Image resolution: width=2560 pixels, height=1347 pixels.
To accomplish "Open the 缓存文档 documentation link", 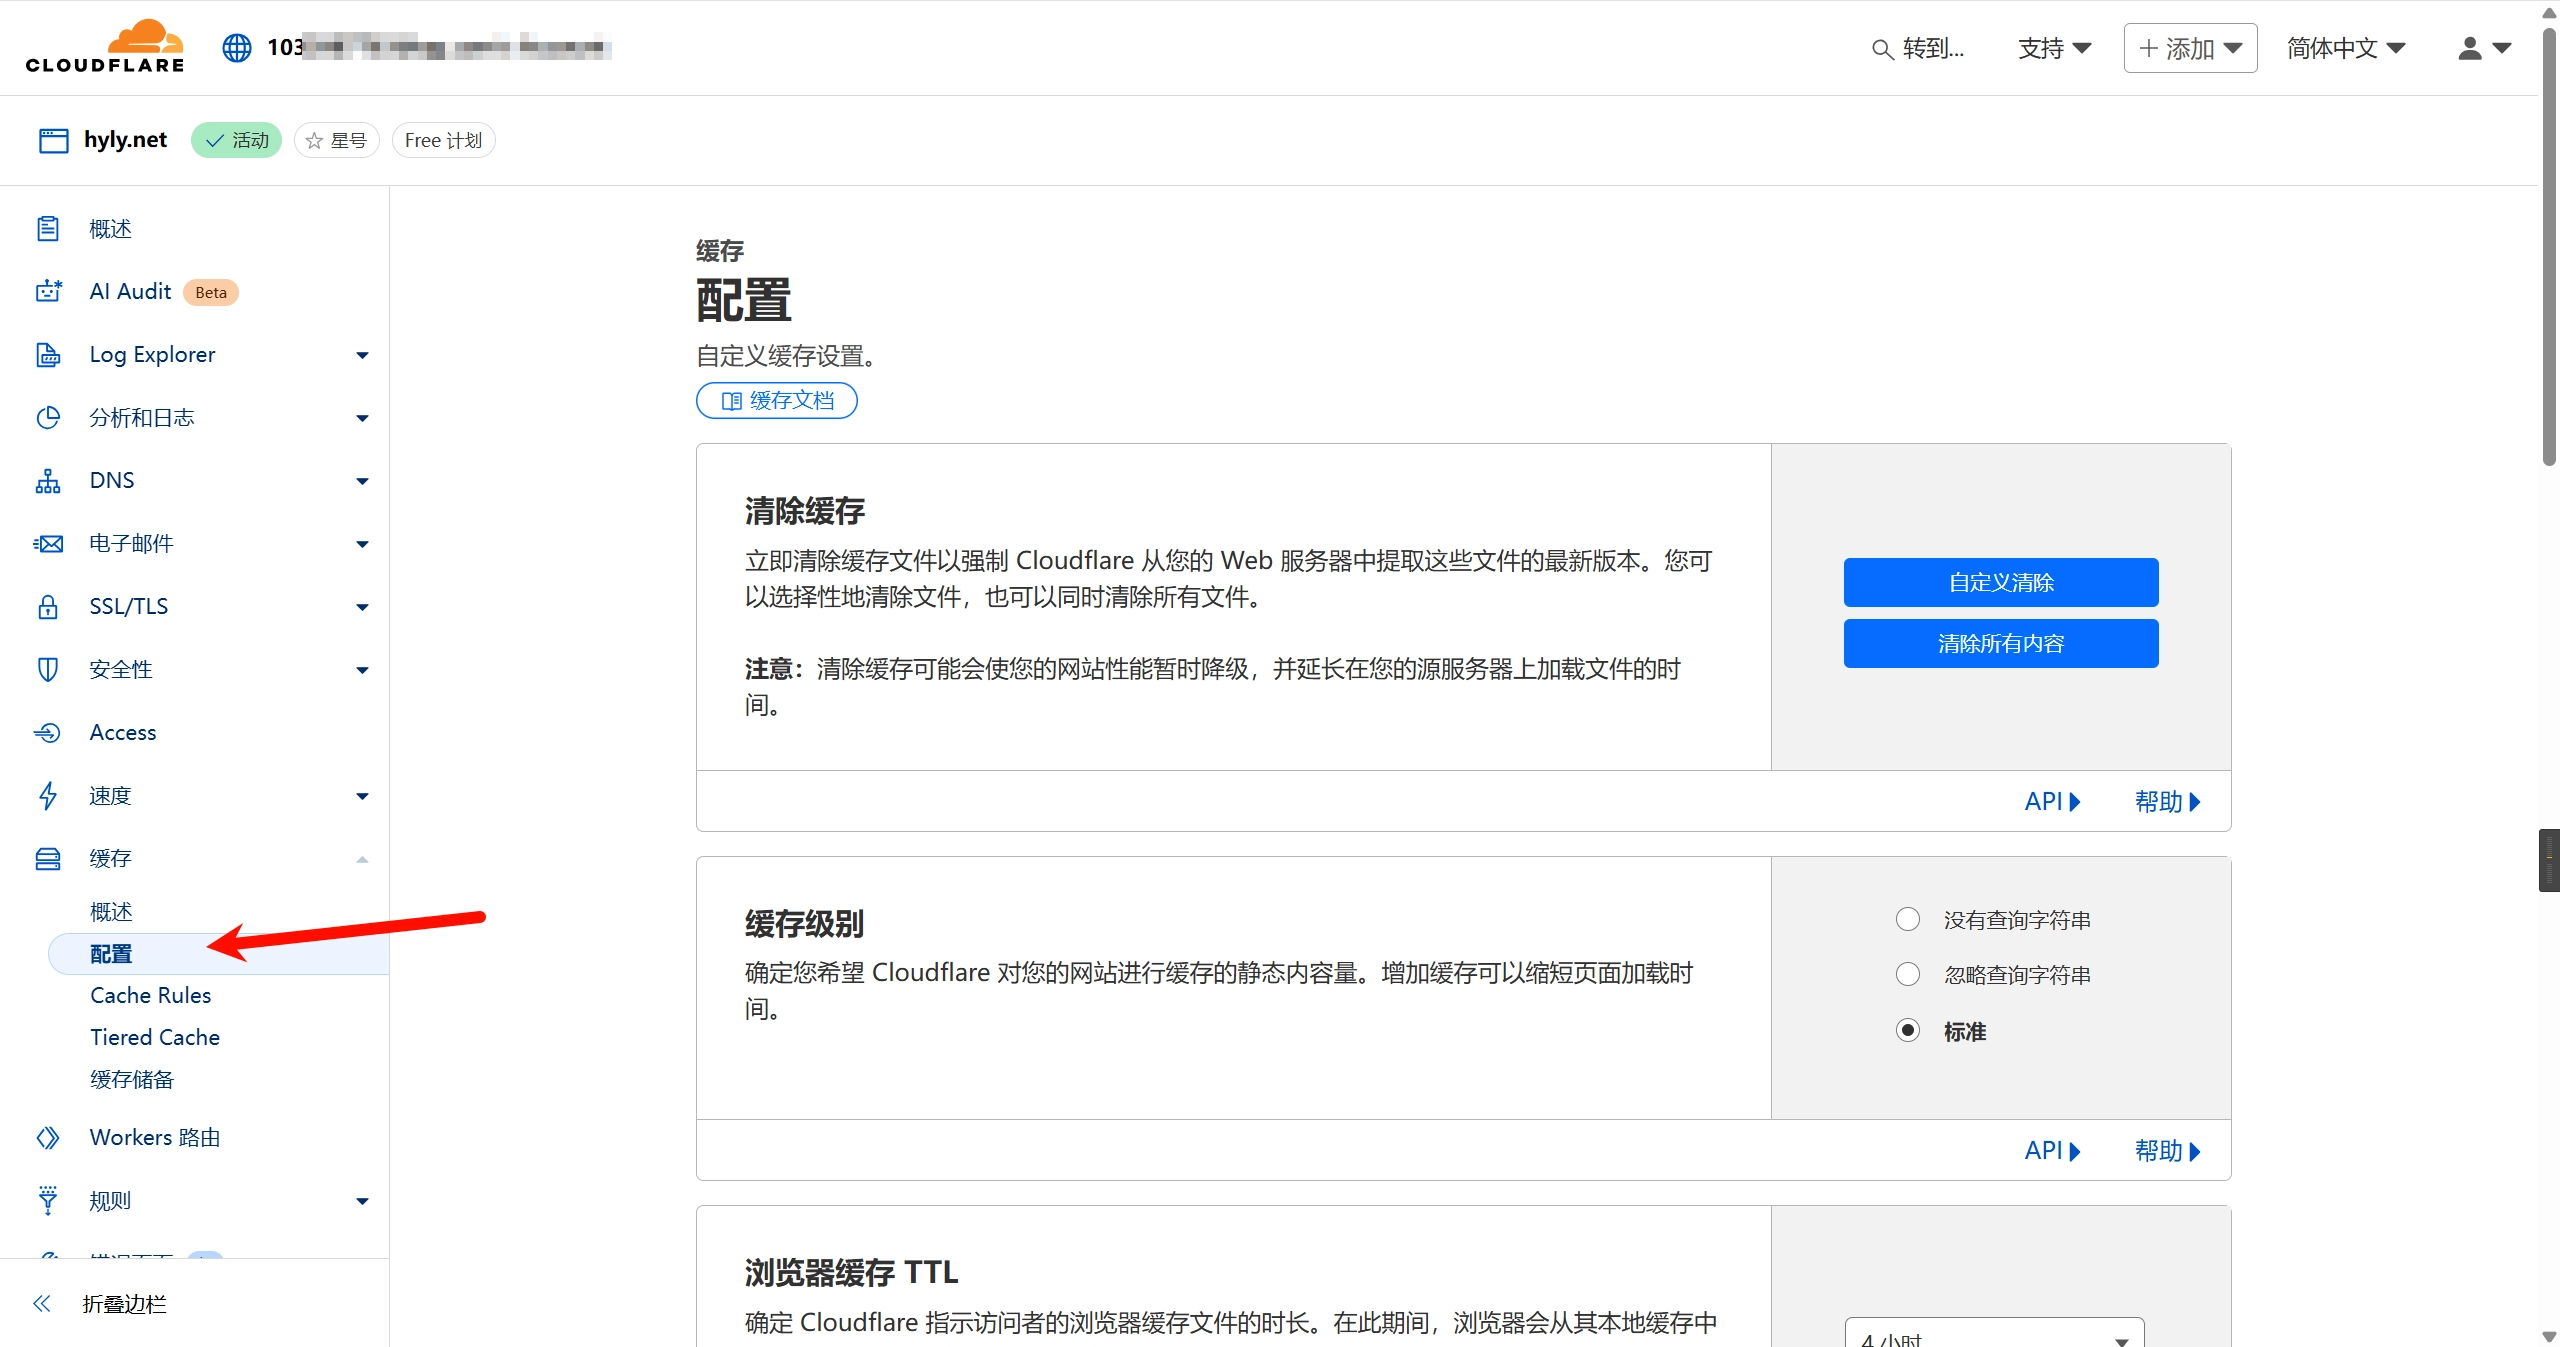I will coord(777,401).
